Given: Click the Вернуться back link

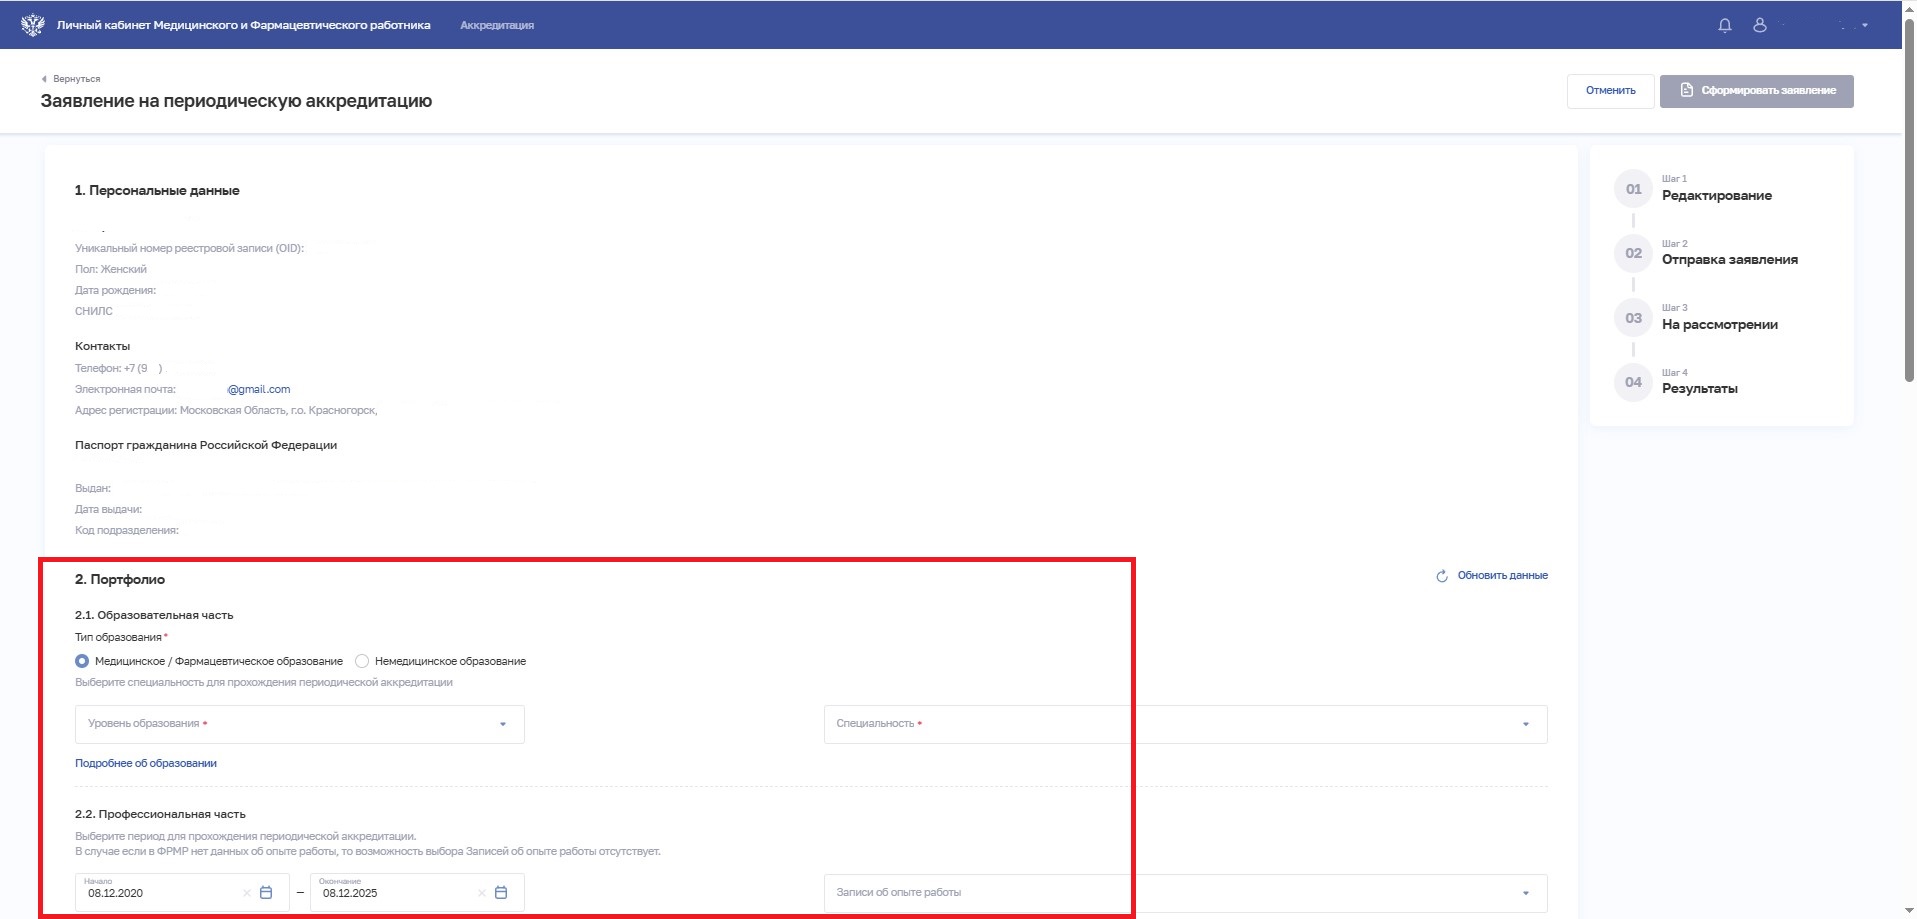Looking at the screenshot, I should click(x=76, y=79).
